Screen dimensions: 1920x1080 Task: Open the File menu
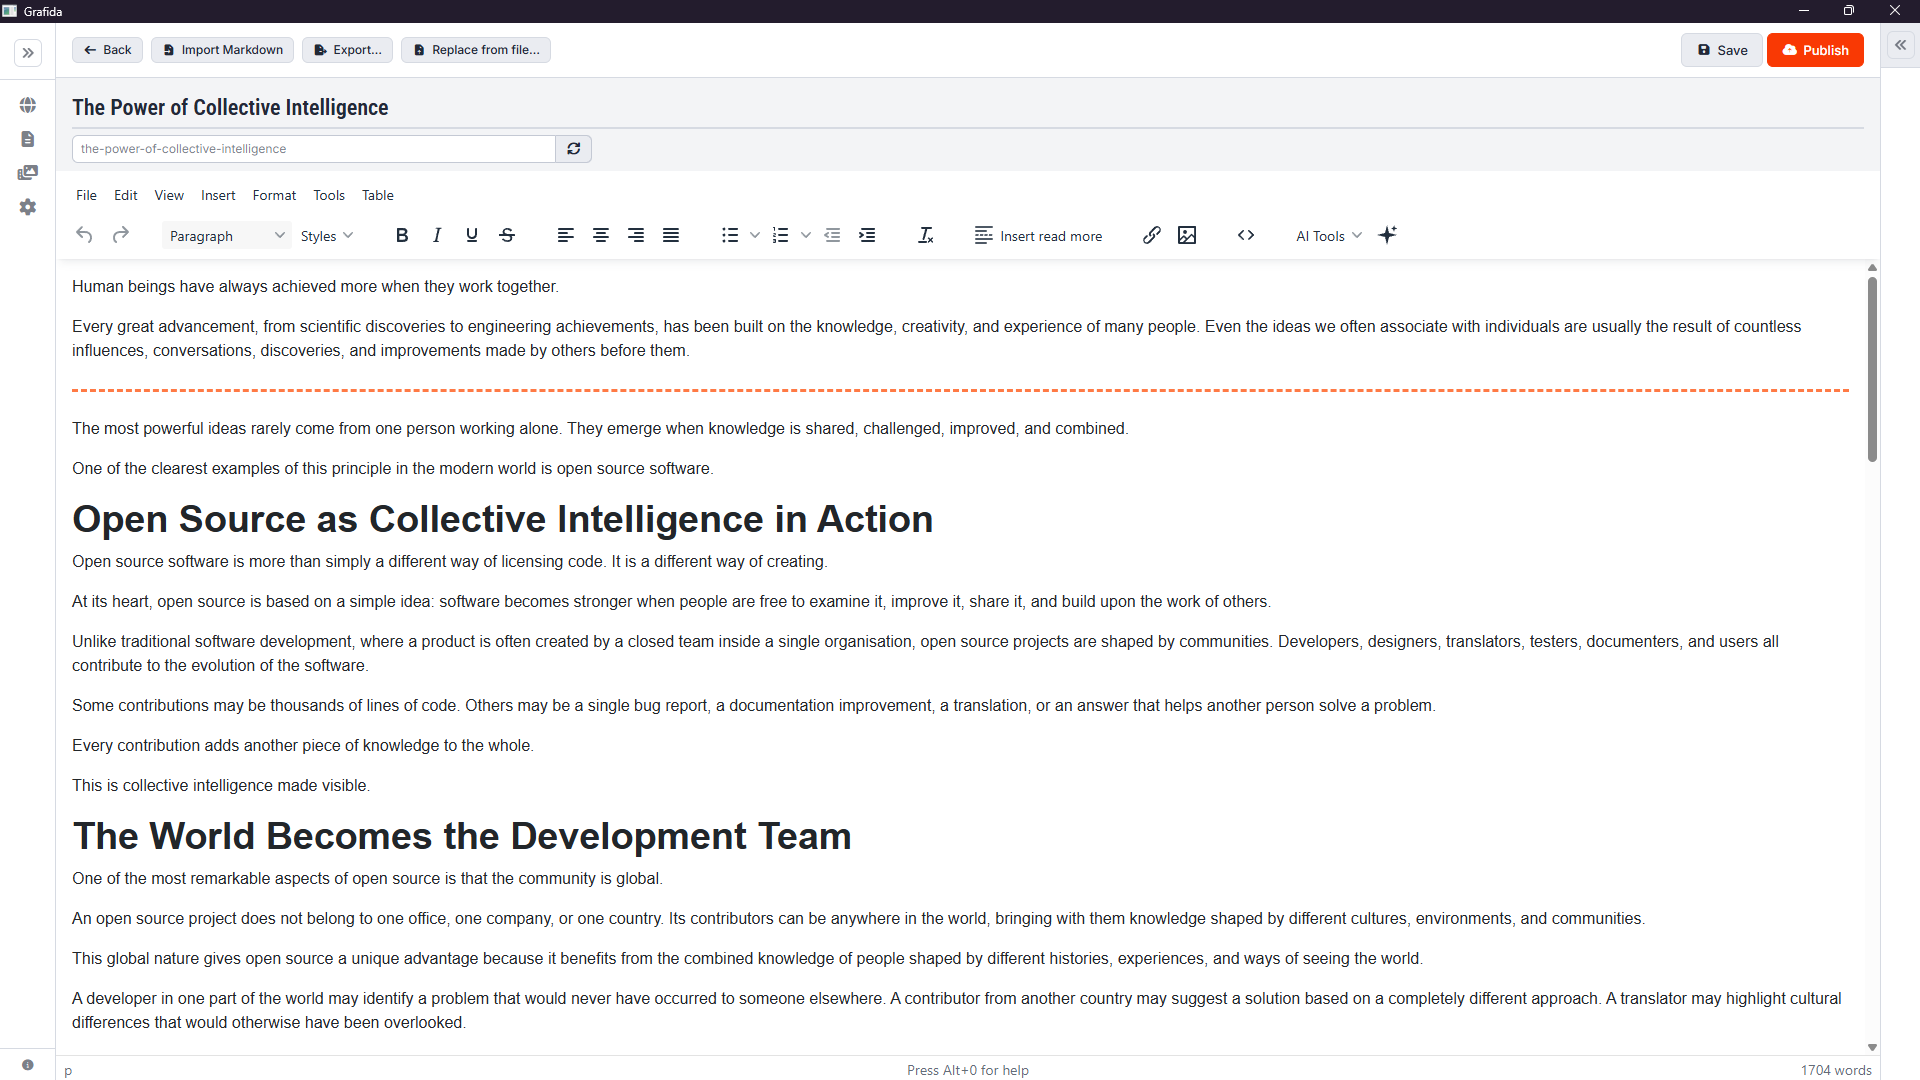[x=87, y=195]
